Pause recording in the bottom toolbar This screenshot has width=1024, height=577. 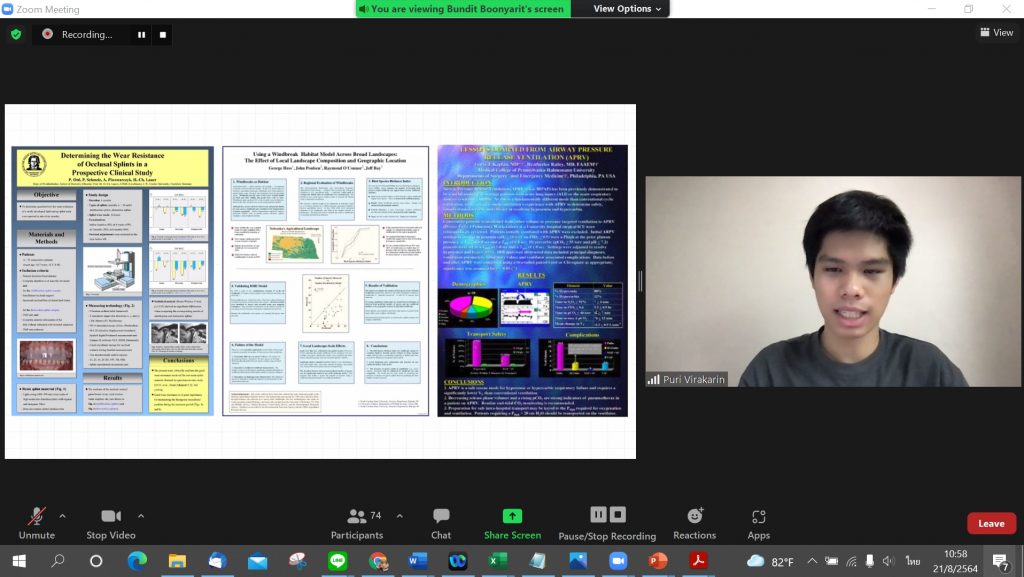point(599,515)
